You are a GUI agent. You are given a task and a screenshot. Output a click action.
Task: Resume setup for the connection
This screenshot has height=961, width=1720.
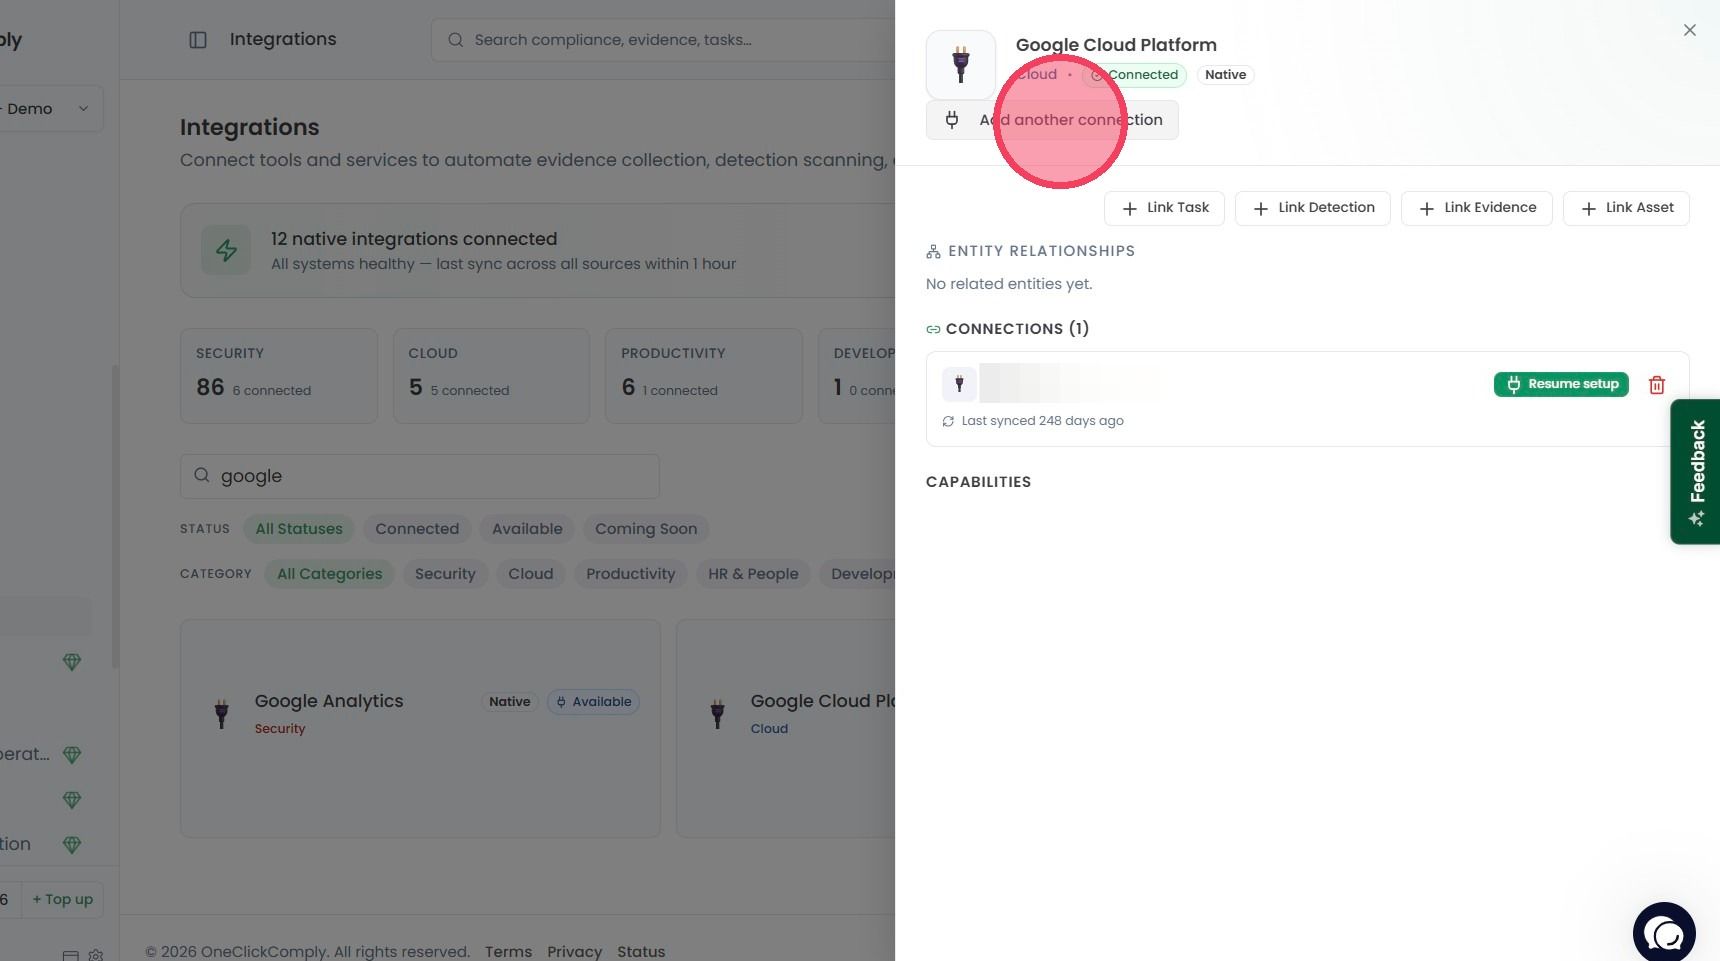tap(1561, 384)
